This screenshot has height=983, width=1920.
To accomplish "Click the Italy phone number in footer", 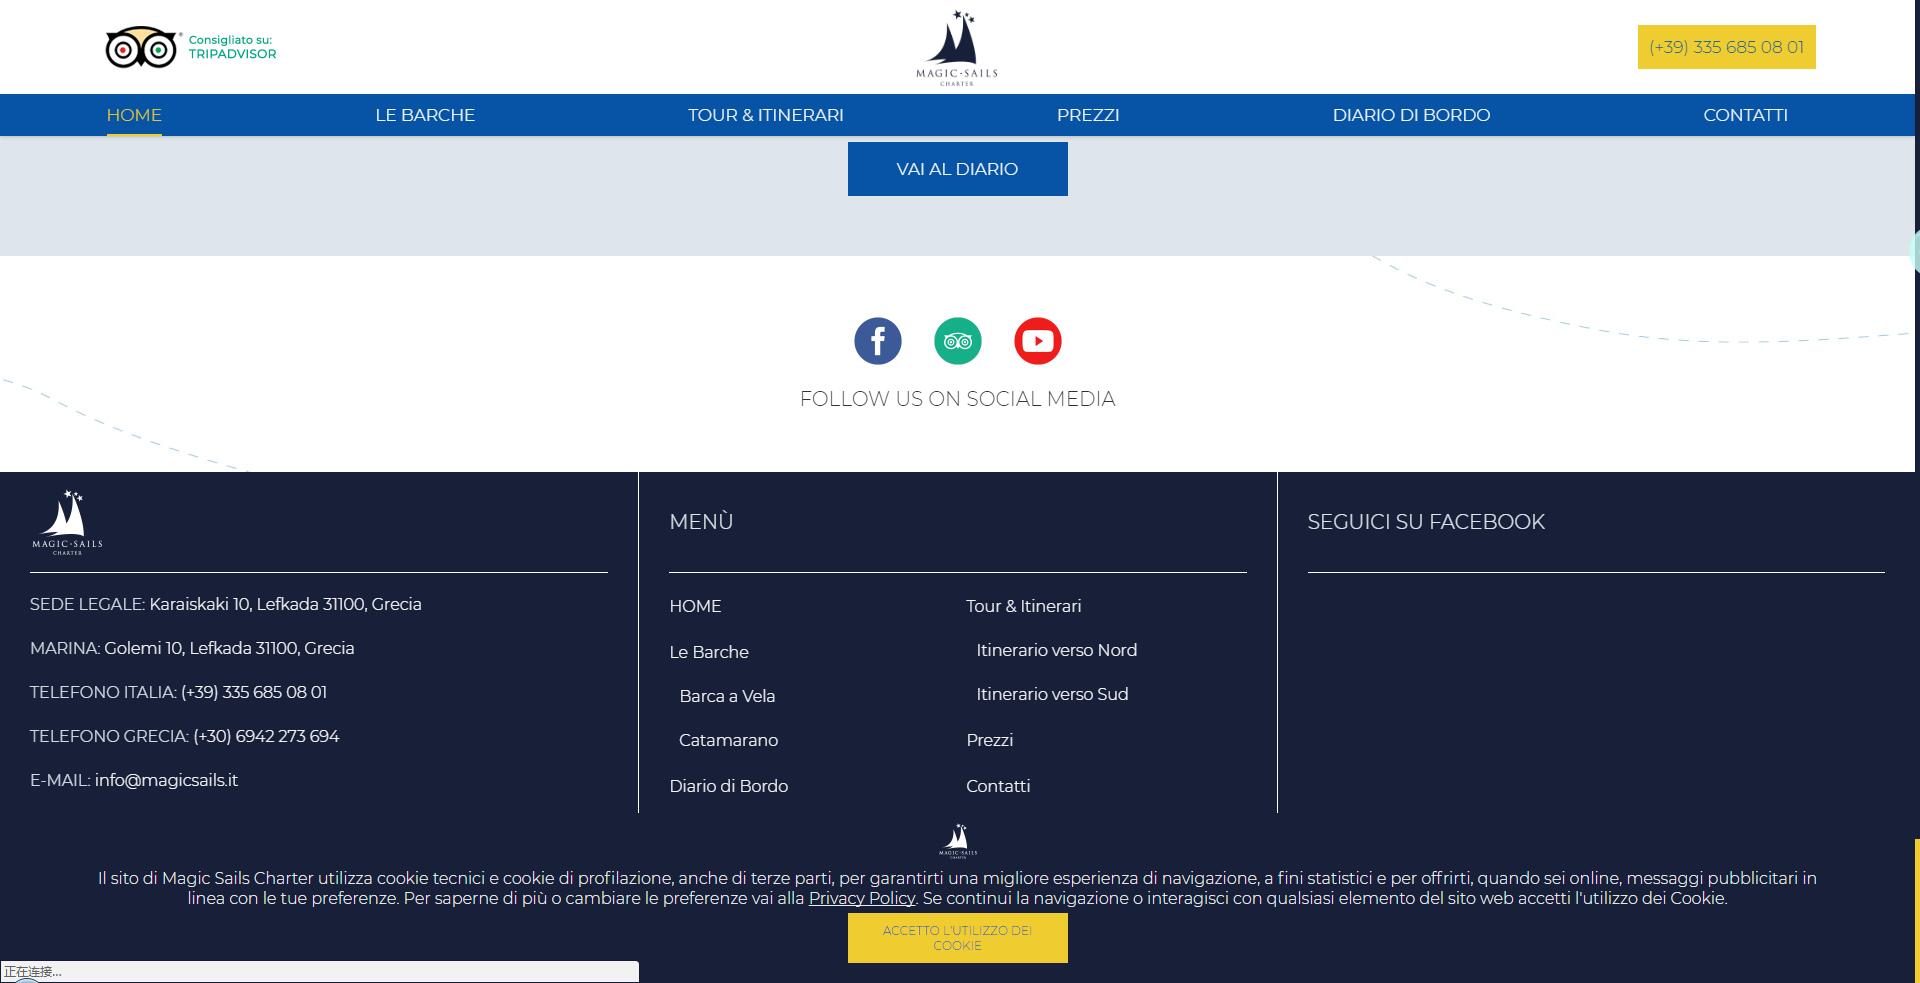I will click(254, 692).
